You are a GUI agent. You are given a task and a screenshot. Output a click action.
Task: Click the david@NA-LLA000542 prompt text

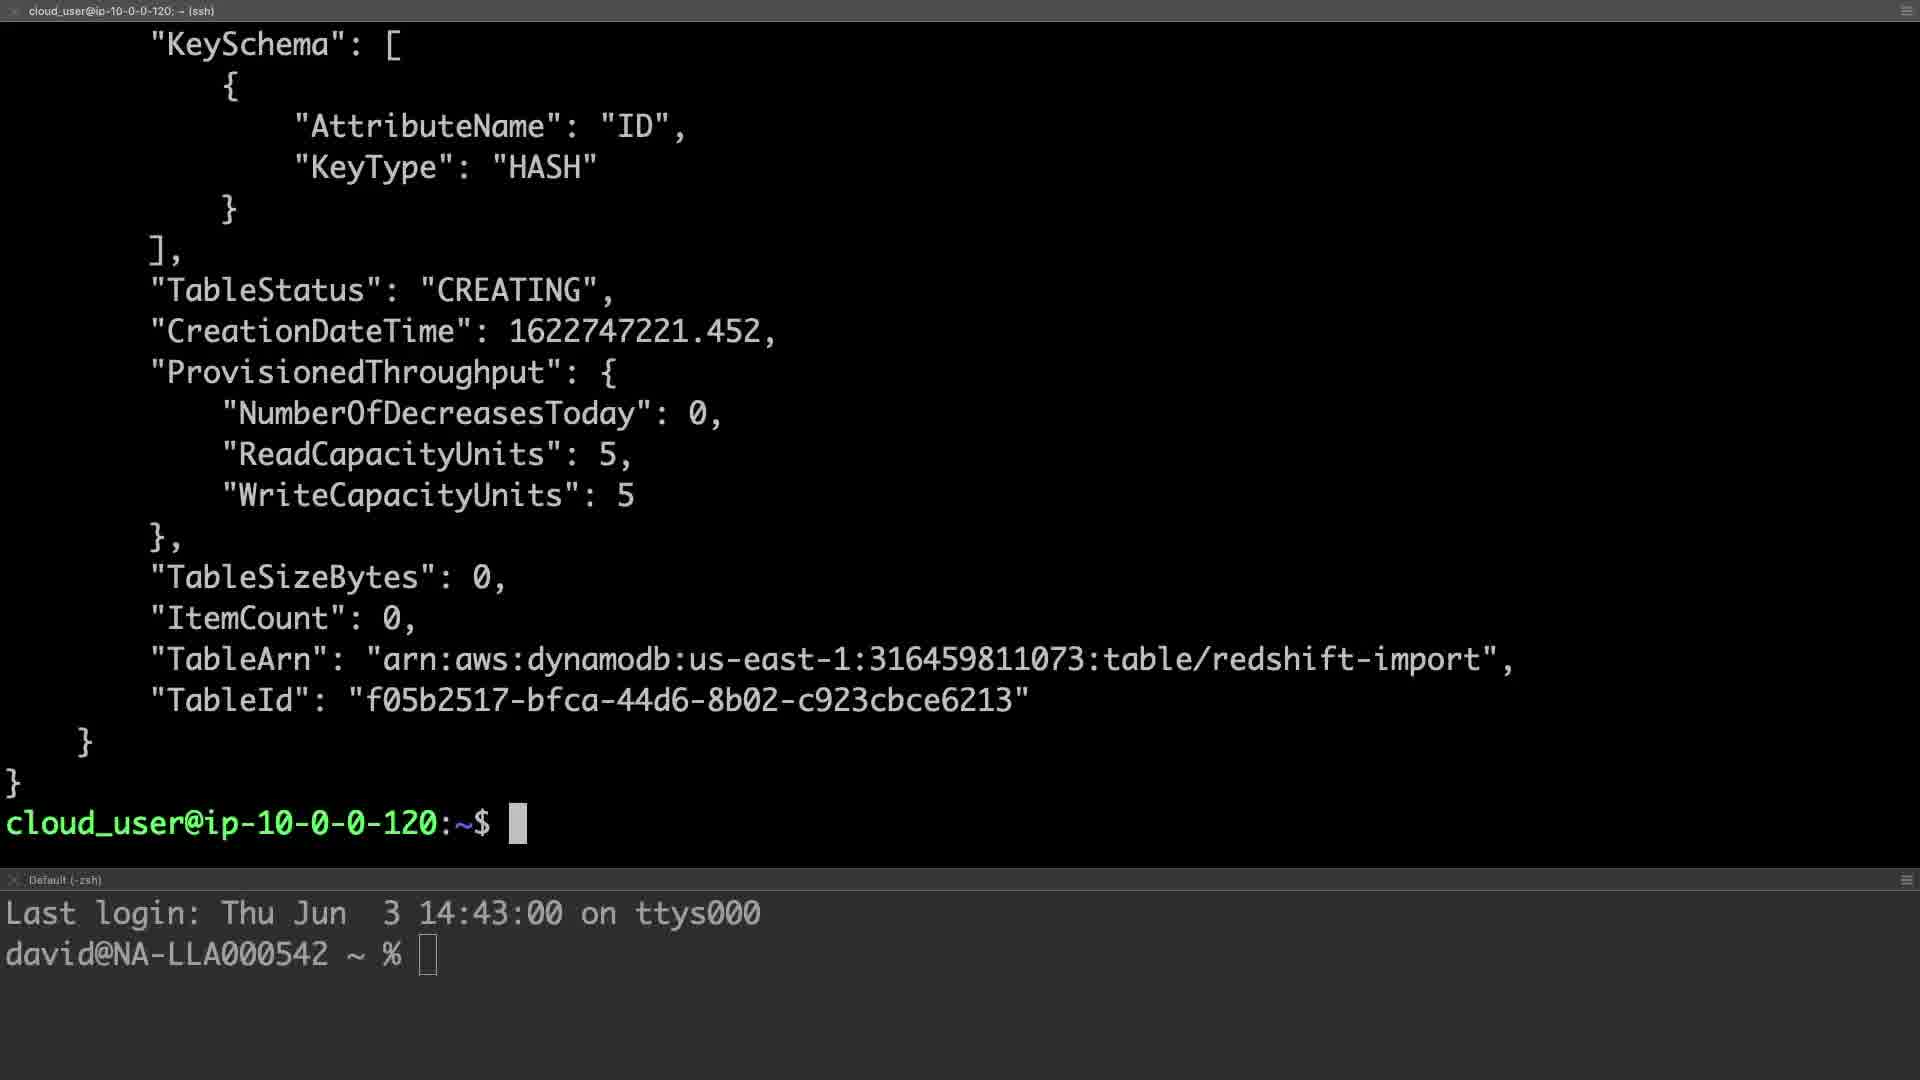(x=167, y=955)
